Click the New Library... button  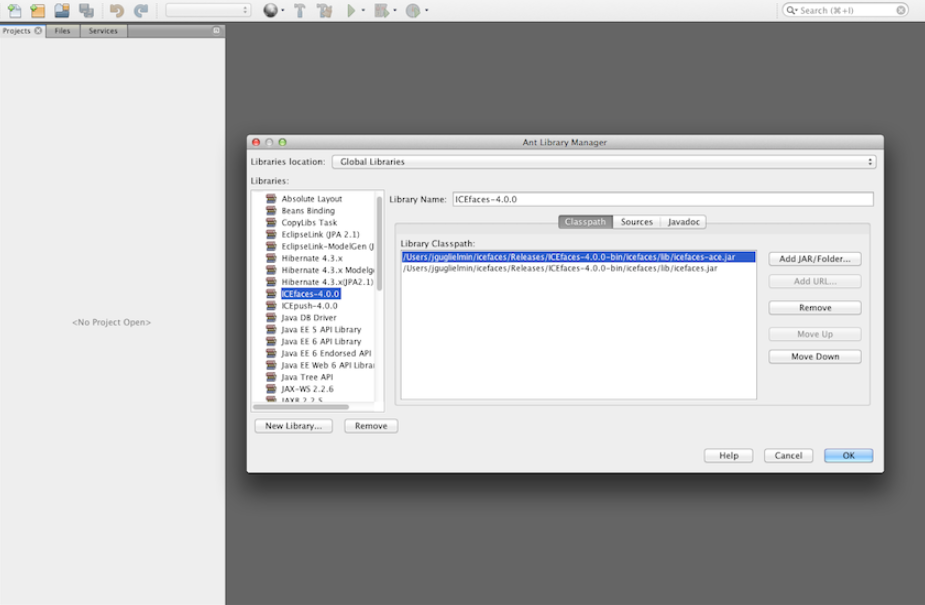(293, 426)
